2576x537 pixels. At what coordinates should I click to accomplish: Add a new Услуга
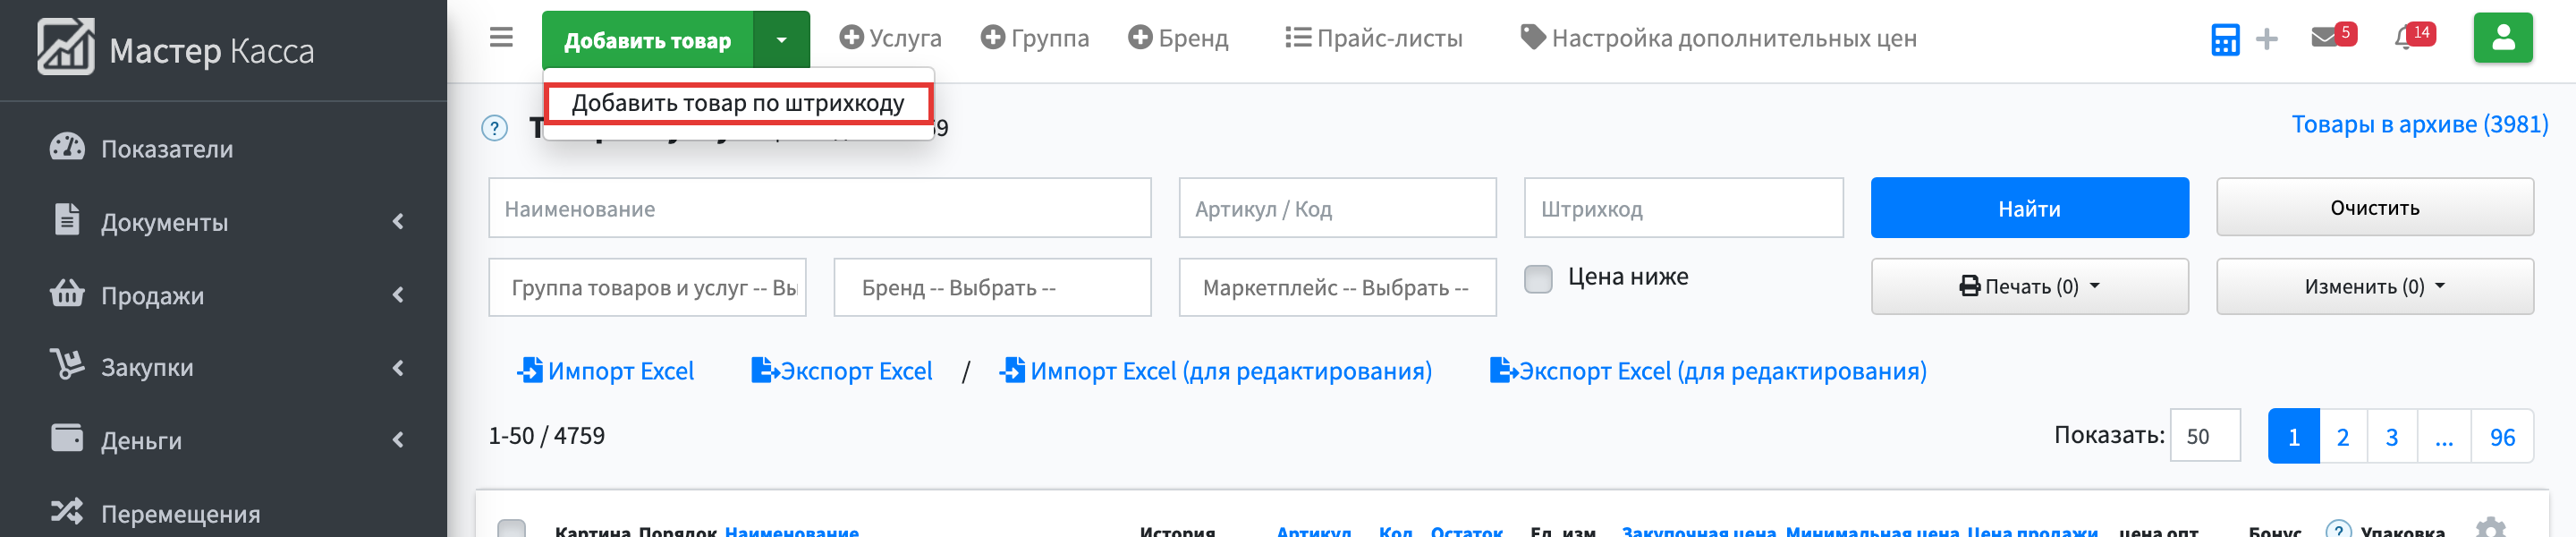pyautogui.click(x=890, y=38)
